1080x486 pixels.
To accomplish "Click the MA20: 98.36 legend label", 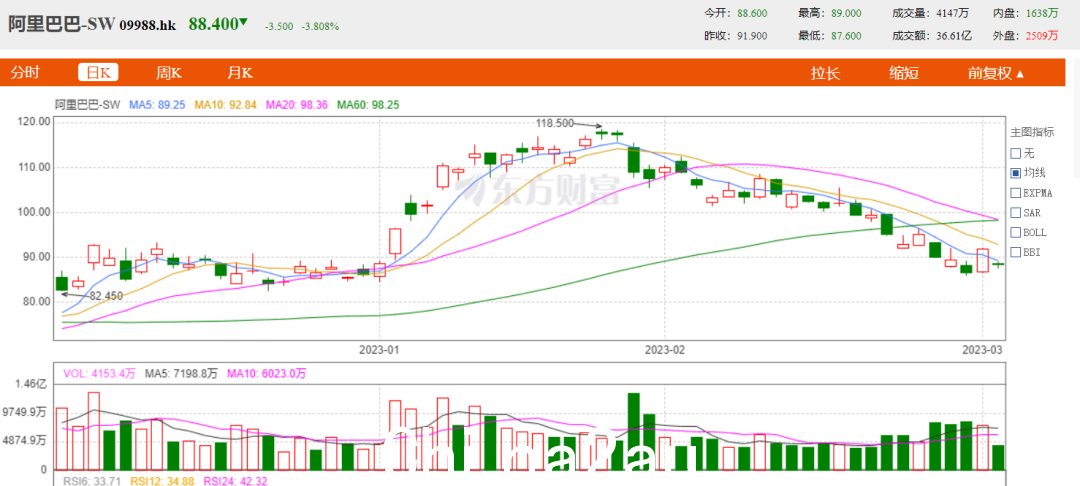I will point(297,105).
